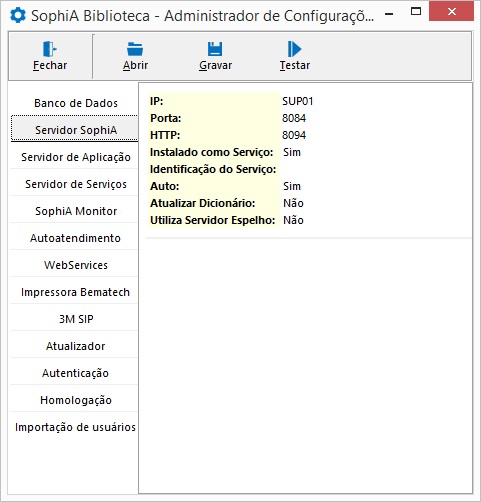
Task: Maximize the SophiA configuration window
Action: pos(416,12)
